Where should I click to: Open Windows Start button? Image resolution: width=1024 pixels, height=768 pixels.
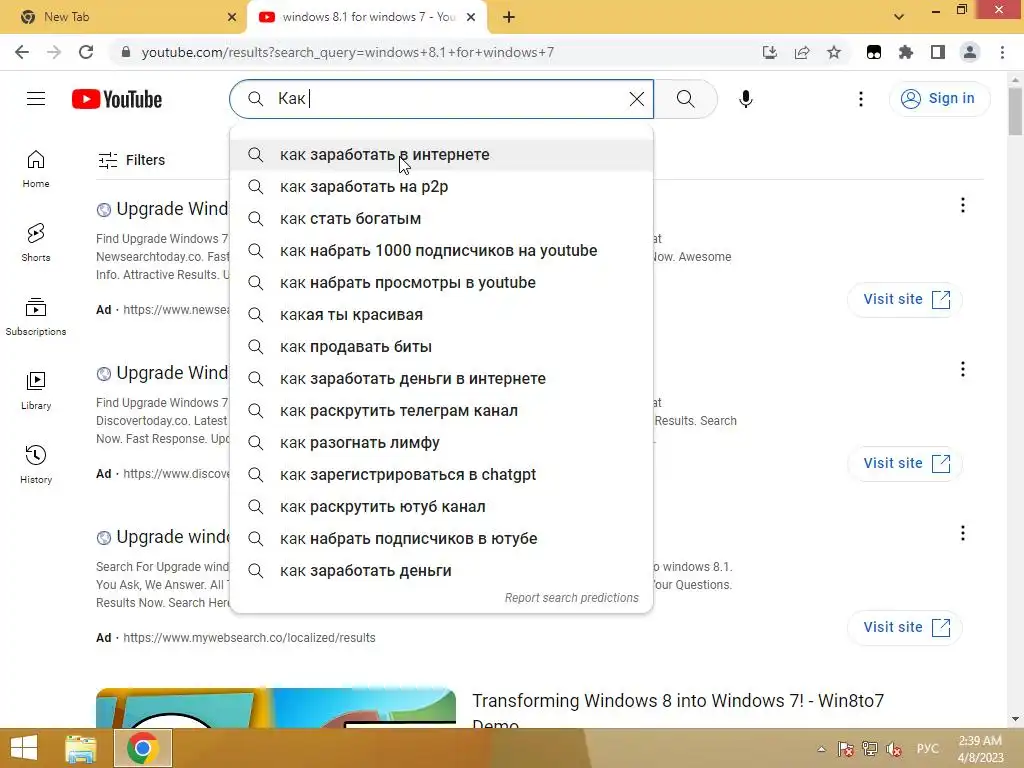(x=24, y=748)
